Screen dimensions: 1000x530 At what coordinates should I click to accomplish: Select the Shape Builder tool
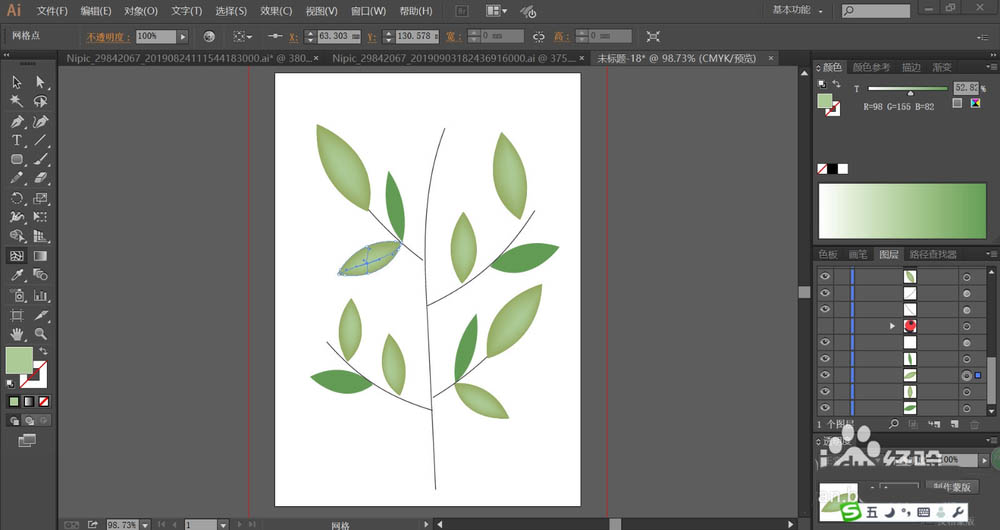[17, 237]
